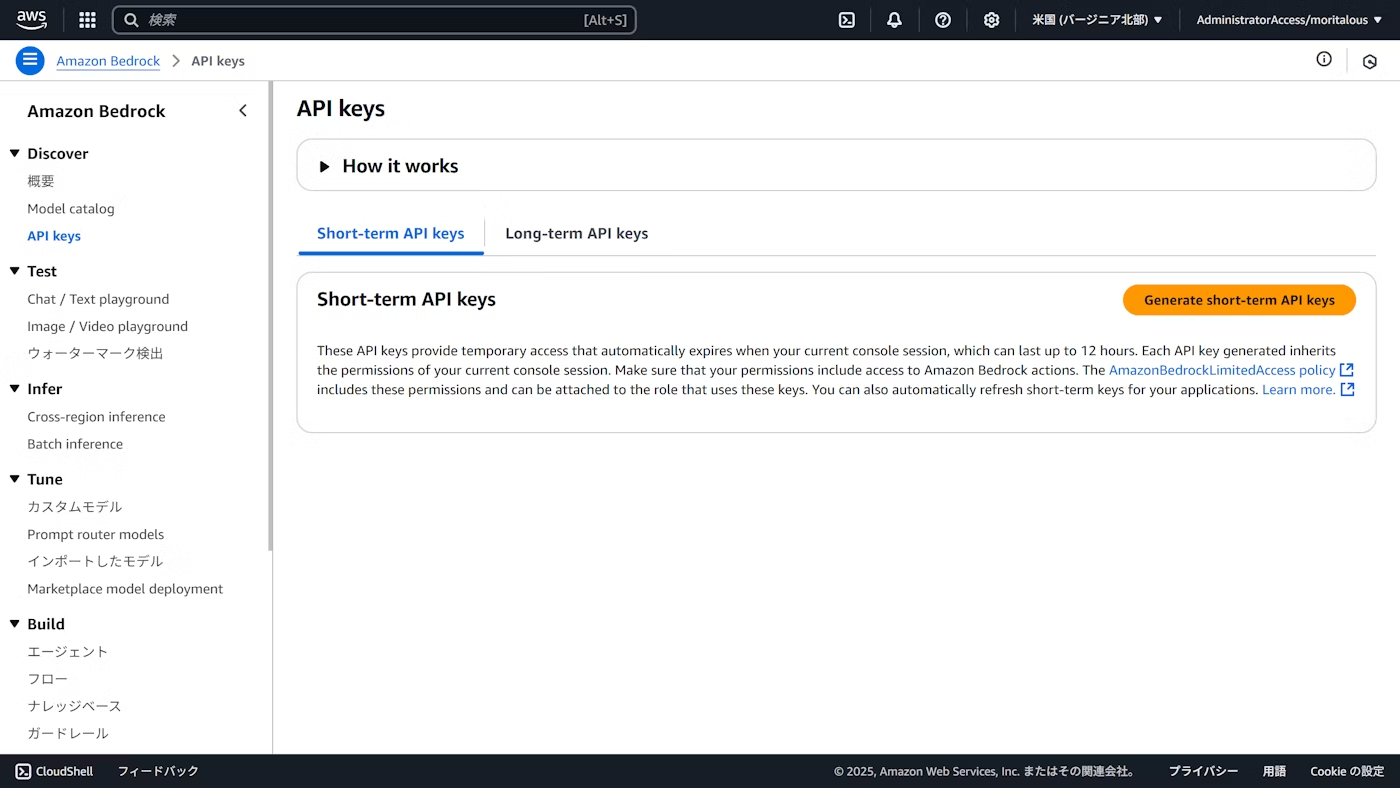Follow the Learn more link
The image size is (1400, 788).
click(x=1298, y=389)
